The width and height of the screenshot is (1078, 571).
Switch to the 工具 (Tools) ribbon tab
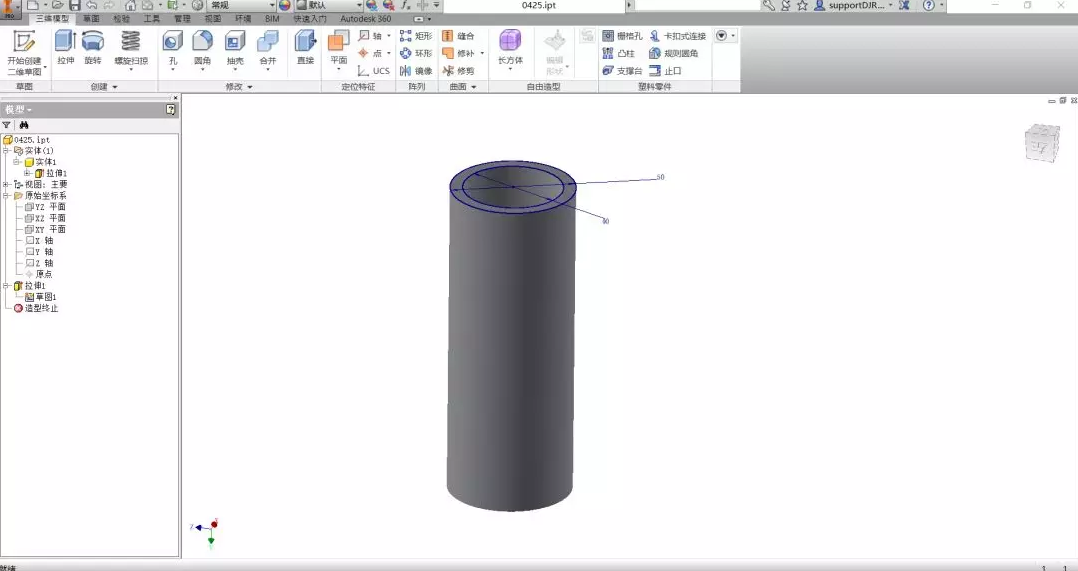point(152,19)
